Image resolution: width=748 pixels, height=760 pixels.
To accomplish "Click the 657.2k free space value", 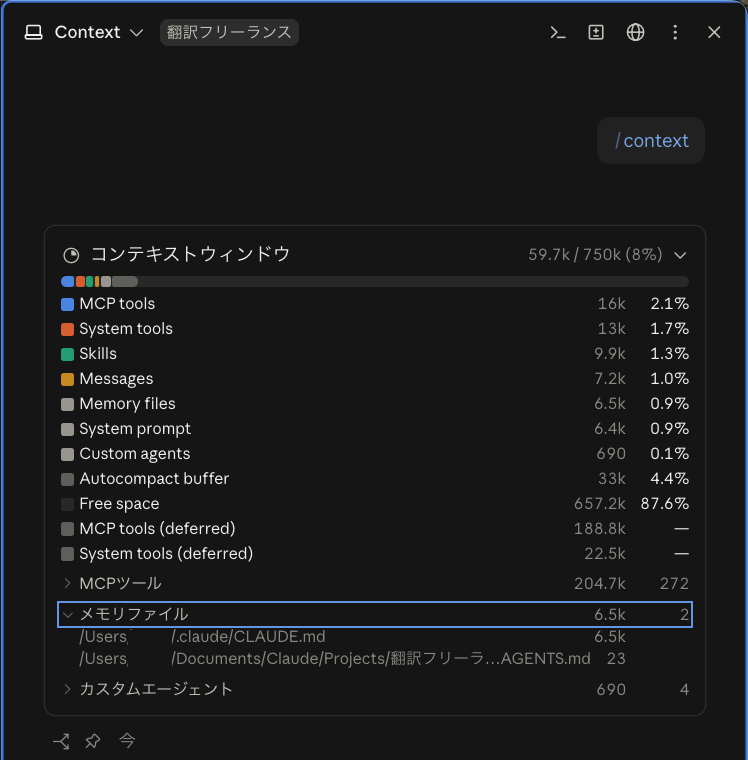I will pos(600,504).
